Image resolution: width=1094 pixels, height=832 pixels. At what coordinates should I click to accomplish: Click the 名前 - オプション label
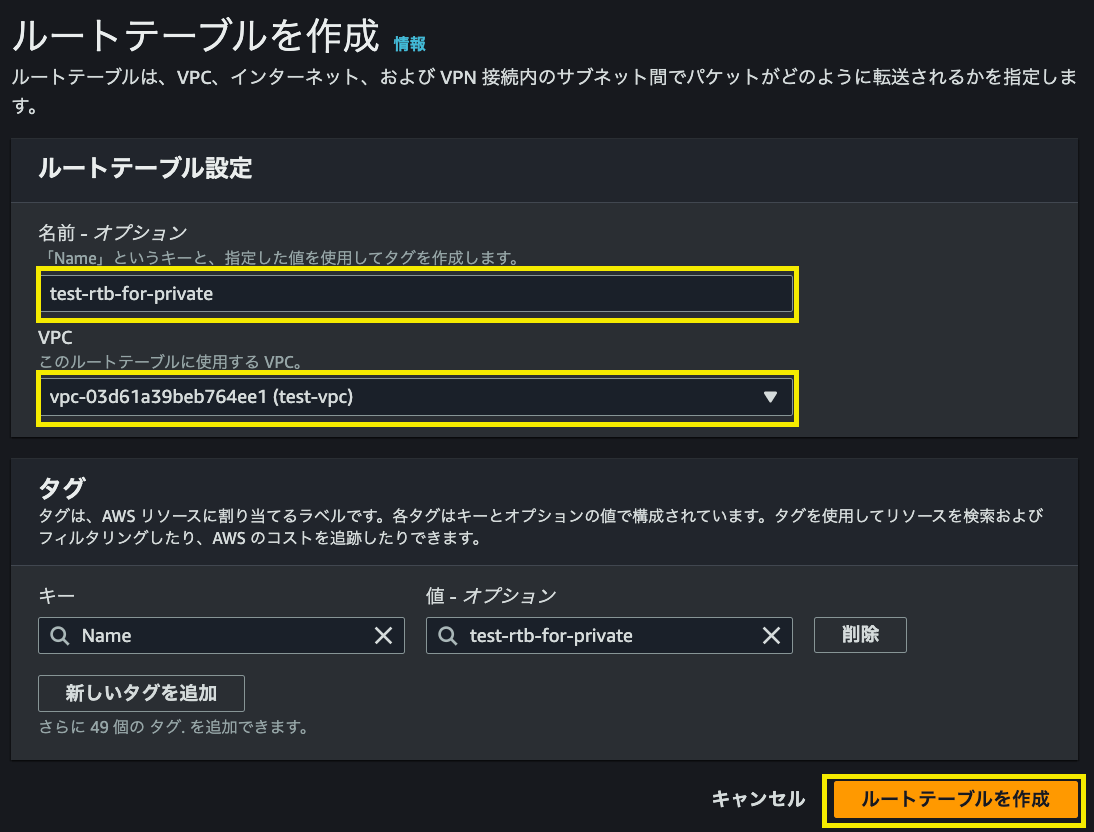[x=113, y=232]
